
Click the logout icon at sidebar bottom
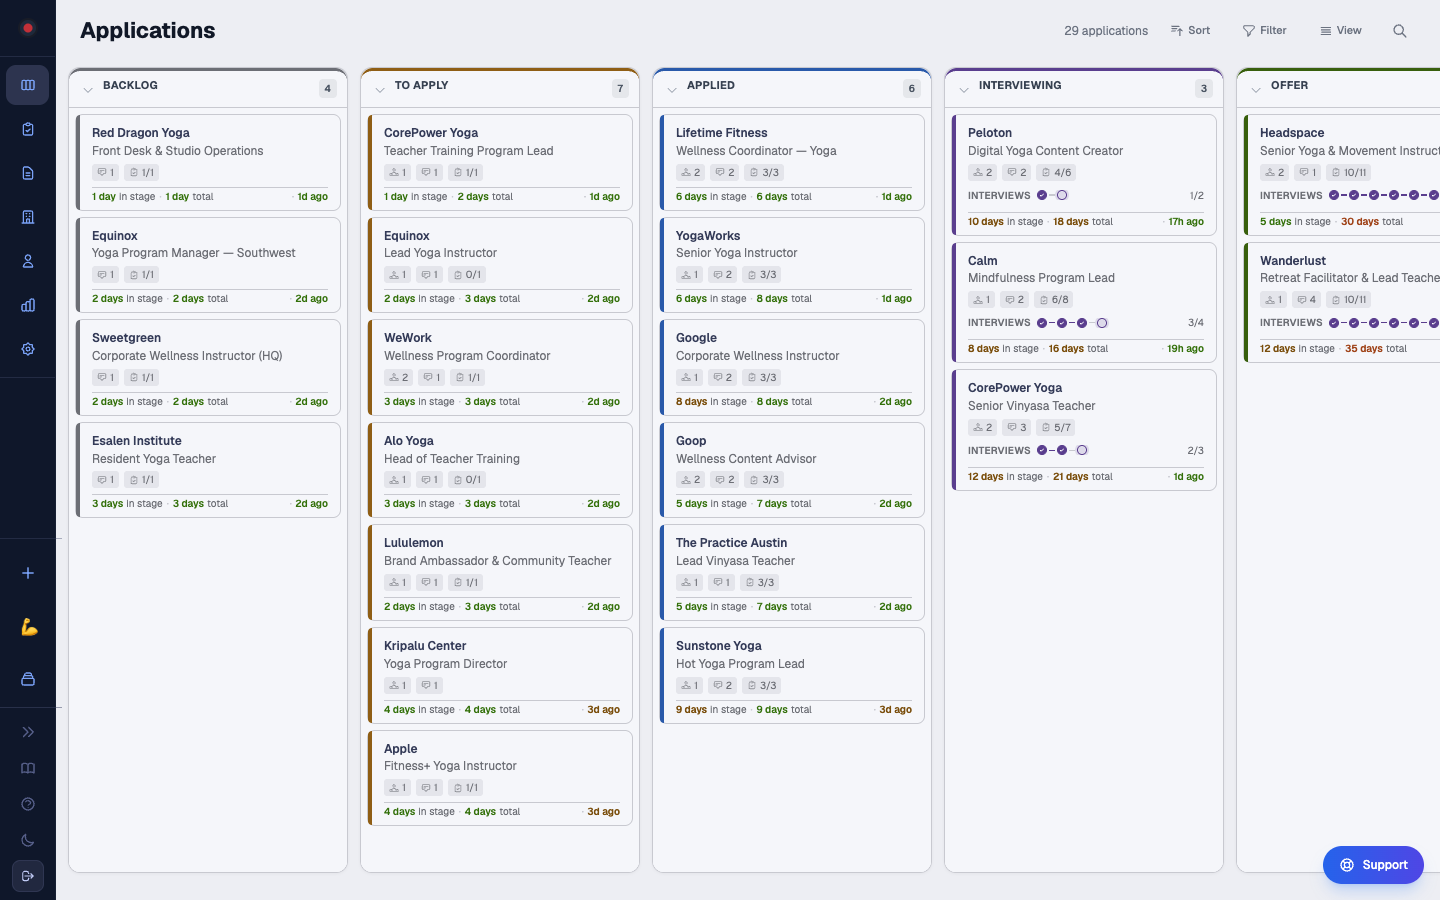[28, 876]
